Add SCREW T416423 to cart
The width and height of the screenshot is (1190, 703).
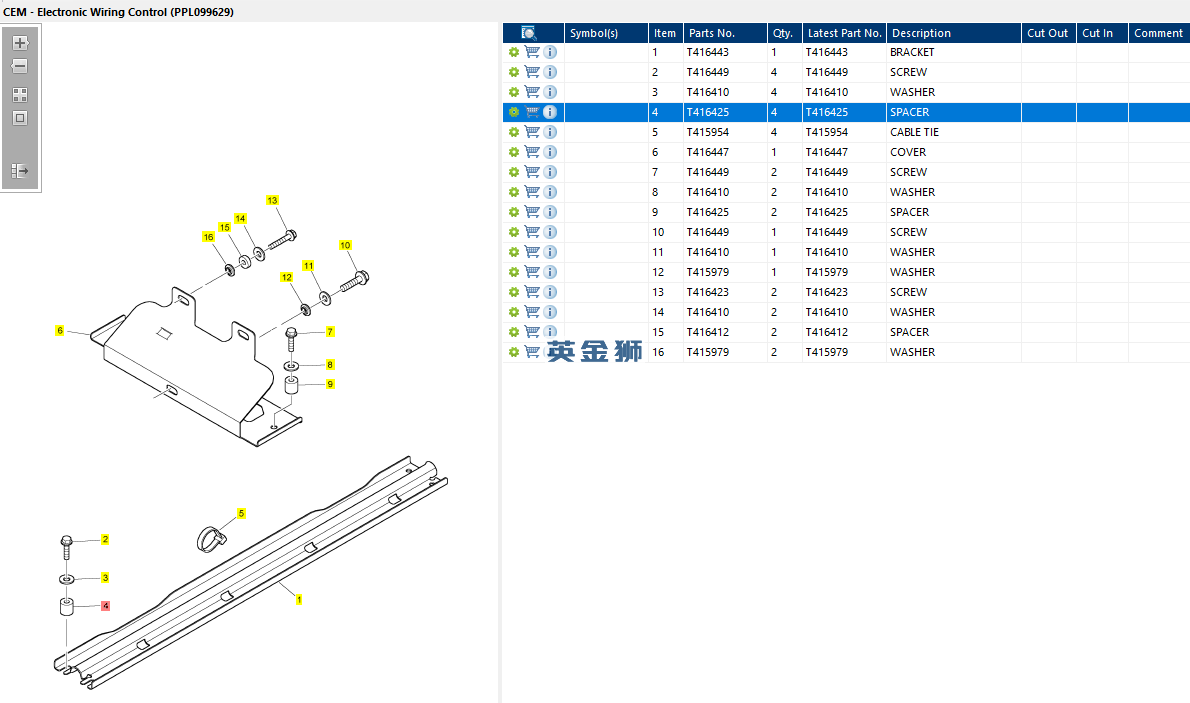[532, 292]
